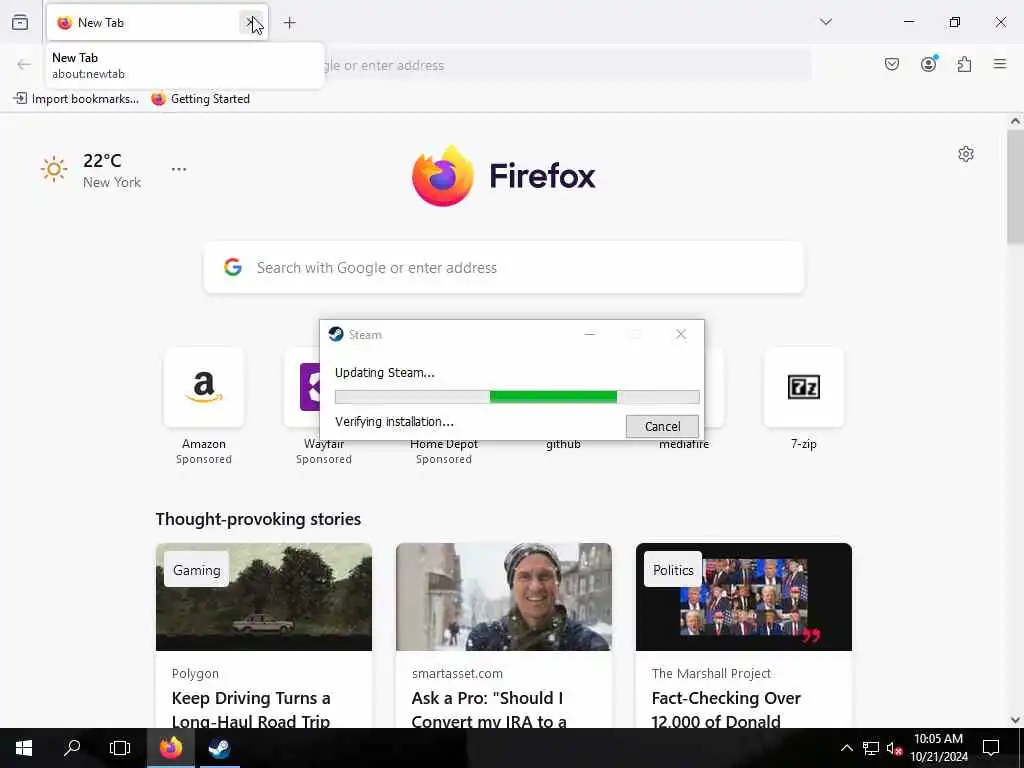Click Steam icon on taskbar

pyautogui.click(x=219, y=748)
